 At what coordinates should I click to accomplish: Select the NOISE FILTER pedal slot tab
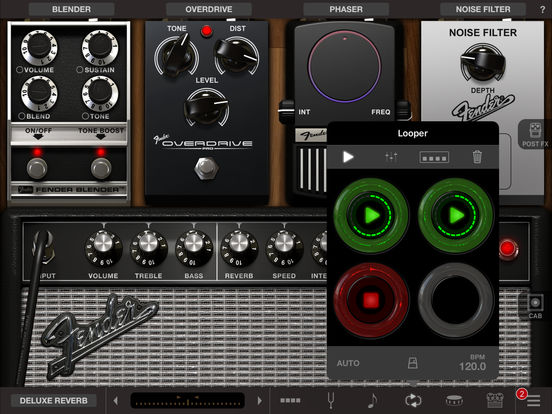[x=483, y=9]
